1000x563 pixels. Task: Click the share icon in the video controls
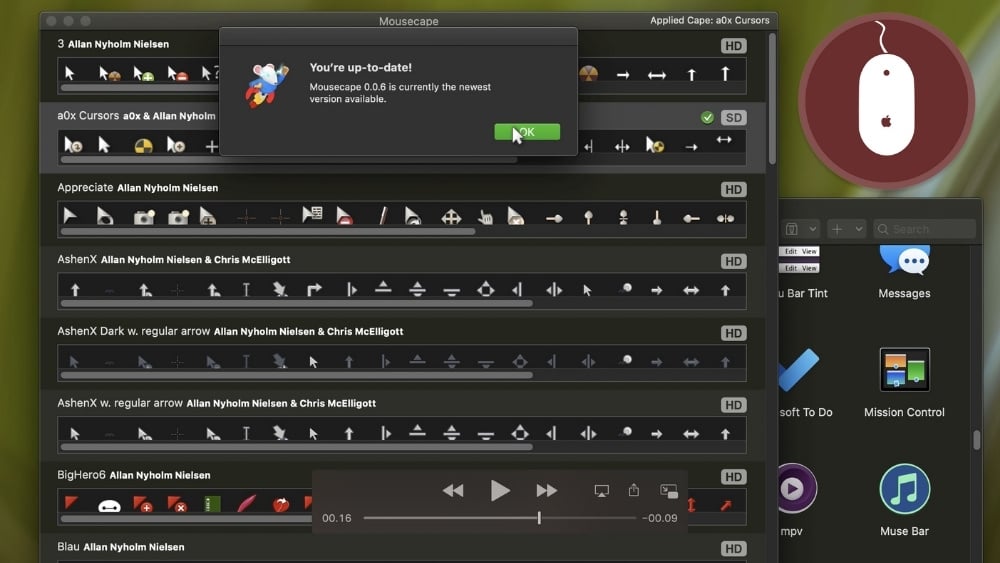click(634, 490)
